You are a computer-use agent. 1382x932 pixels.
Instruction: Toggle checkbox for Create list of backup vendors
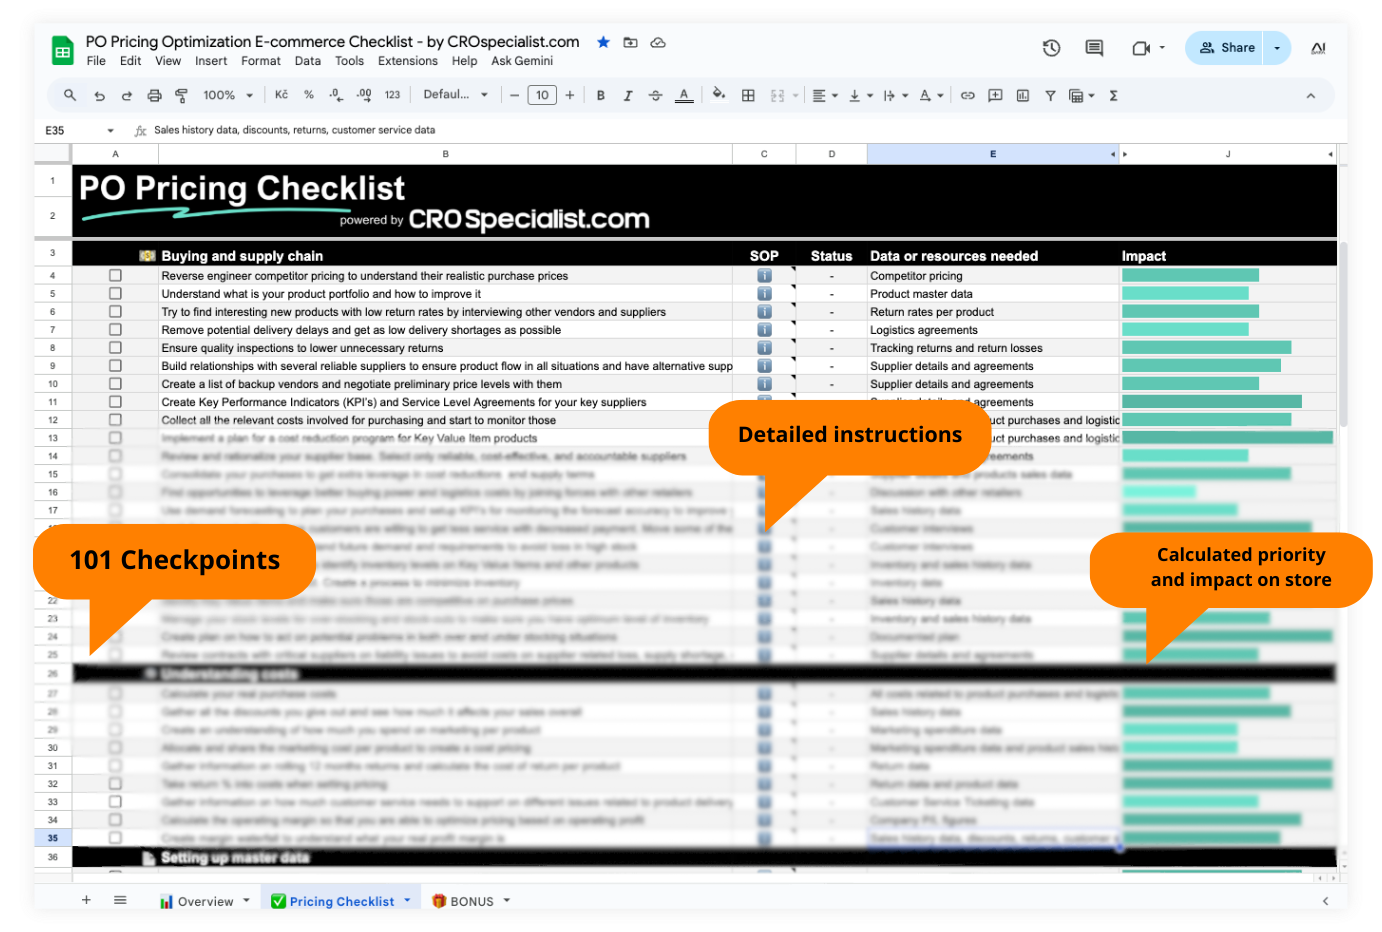115,384
